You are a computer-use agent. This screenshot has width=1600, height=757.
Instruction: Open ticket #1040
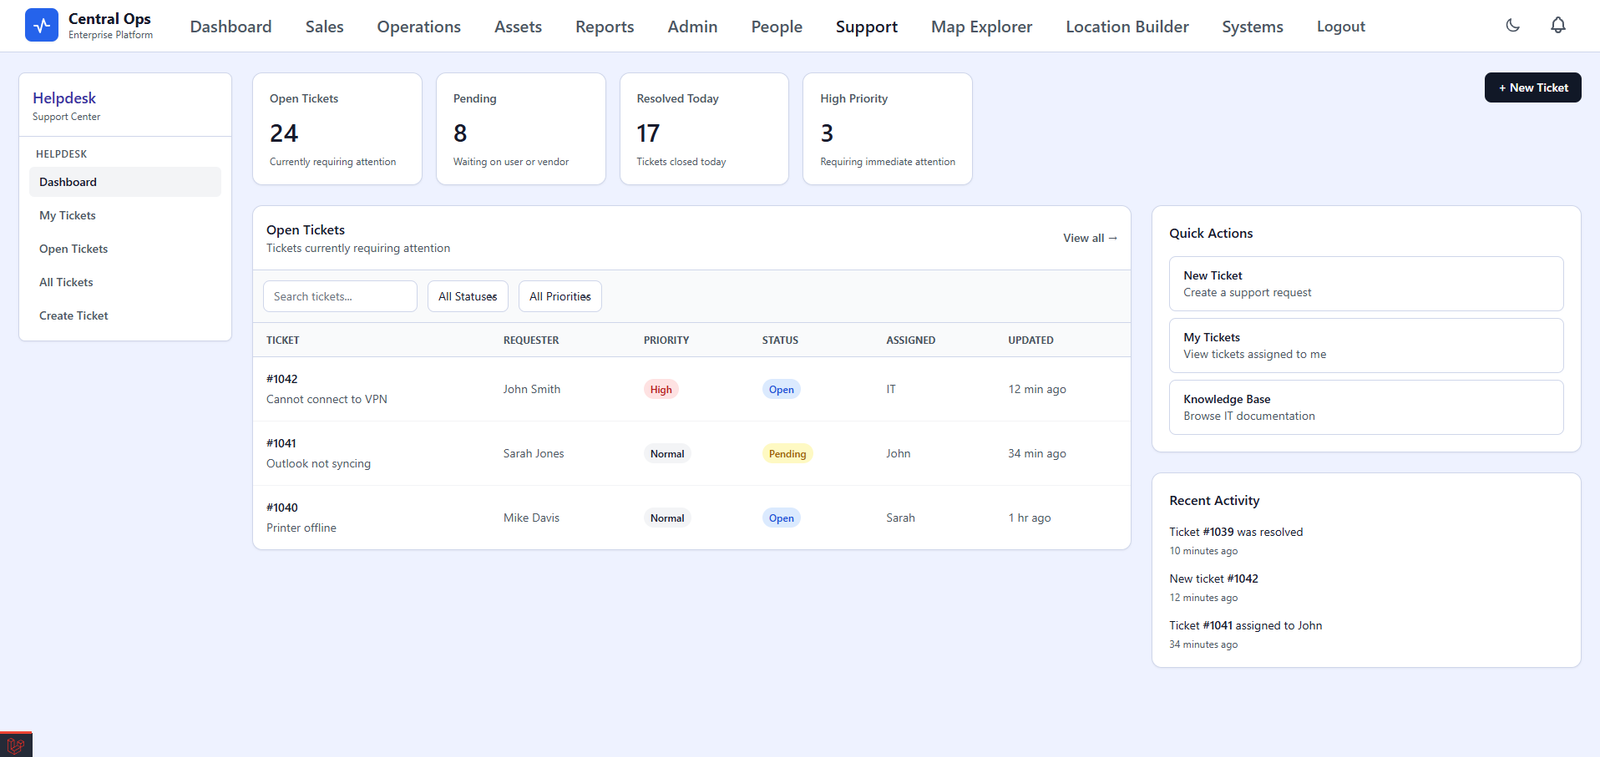pyautogui.click(x=282, y=507)
